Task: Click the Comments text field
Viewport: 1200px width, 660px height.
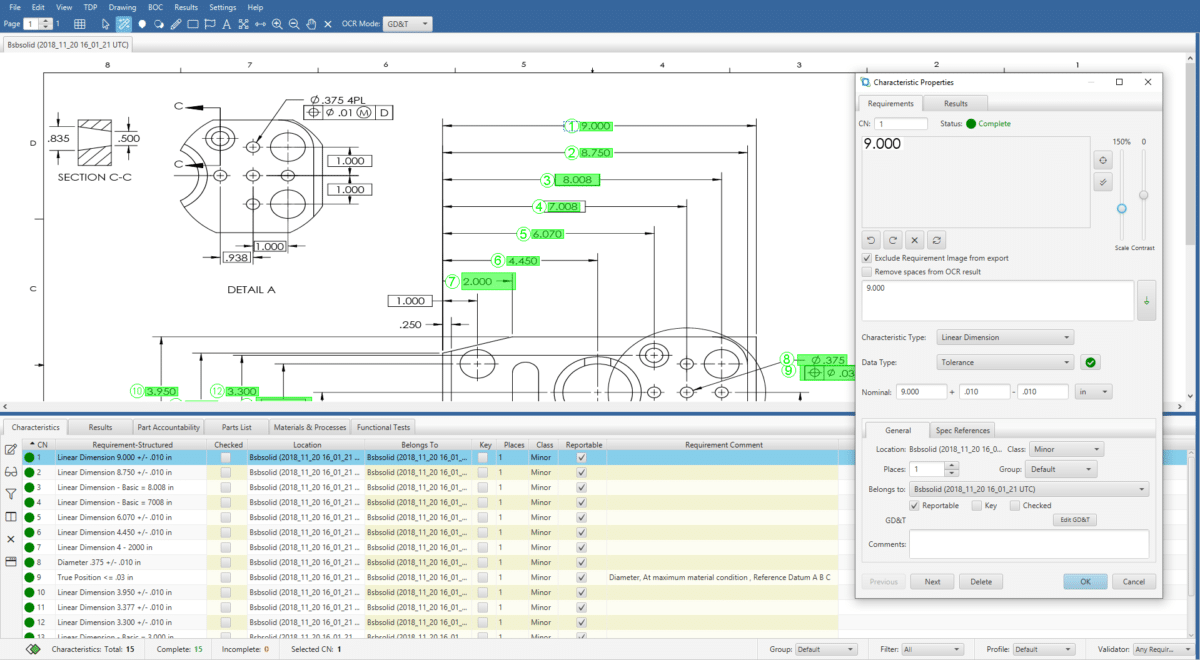Action: point(1028,544)
